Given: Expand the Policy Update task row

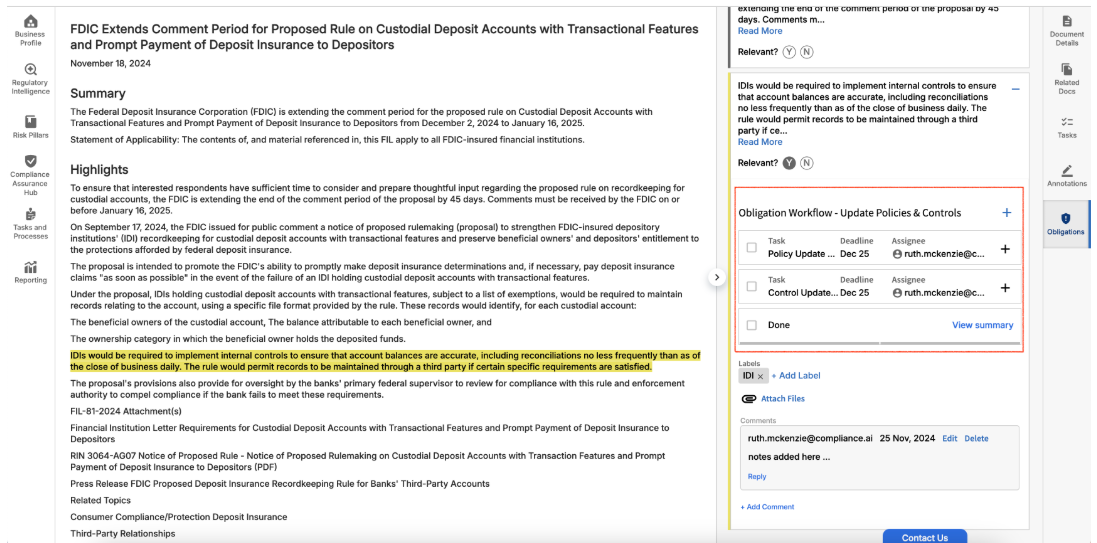Looking at the screenshot, I should click(1005, 249).
